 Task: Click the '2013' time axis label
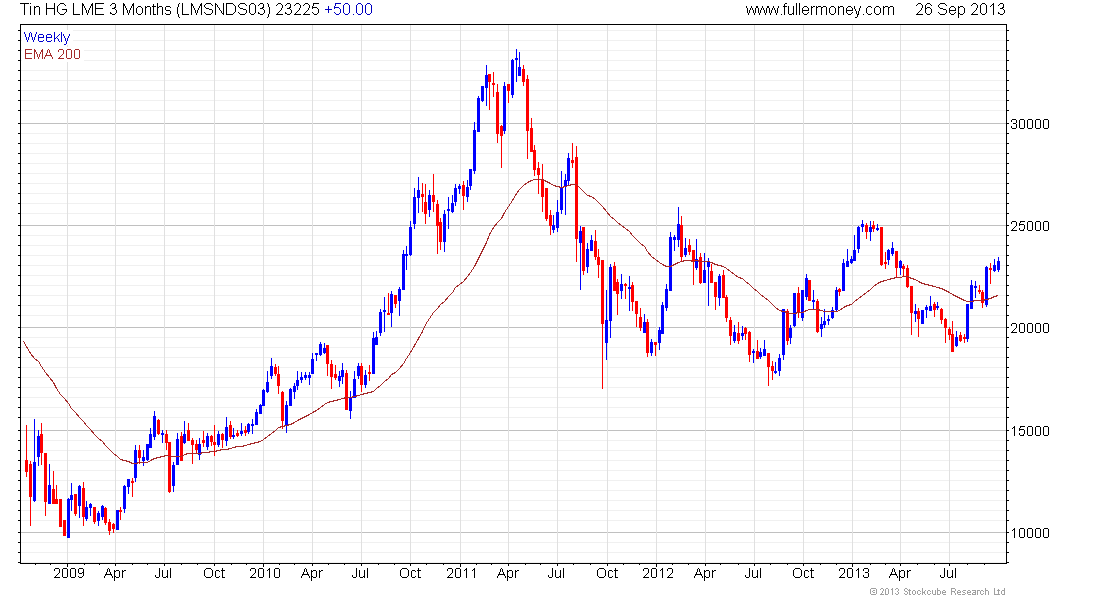[854, 573]
